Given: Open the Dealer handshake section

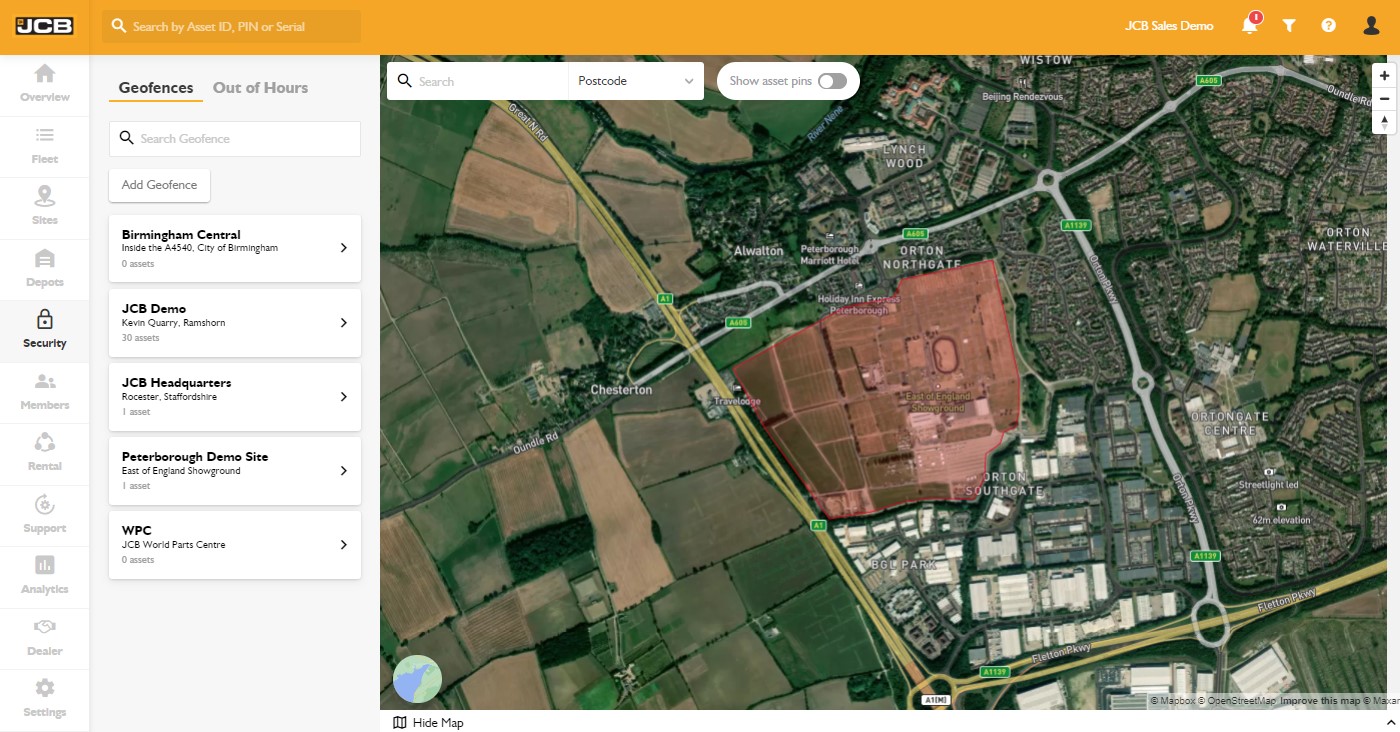Looking at the screenshot, I should pyautogui.click(x=44, y=638).
